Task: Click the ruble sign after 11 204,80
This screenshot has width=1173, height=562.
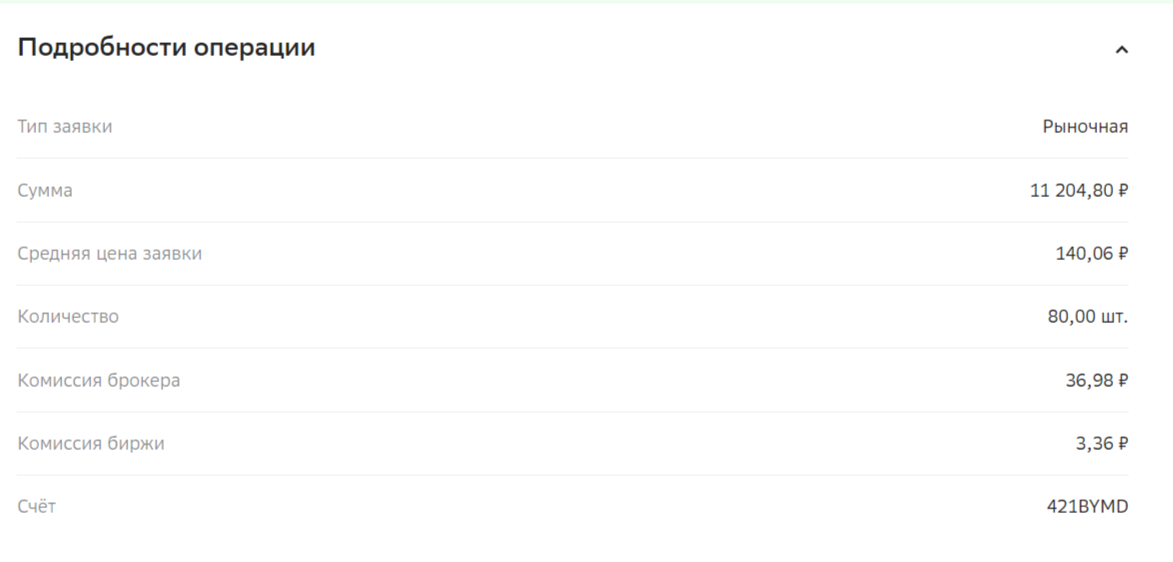Action: pos(1123,191)
